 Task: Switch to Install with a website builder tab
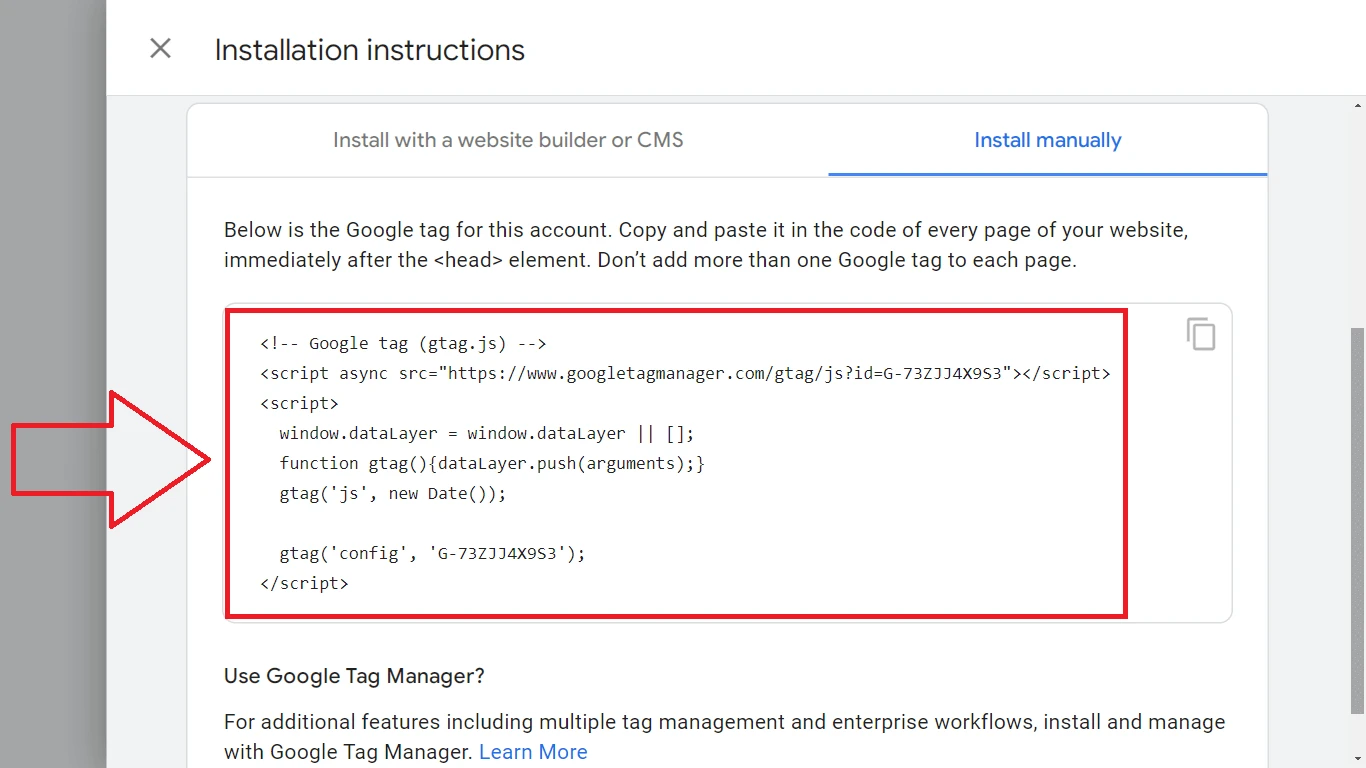[508, 140]
